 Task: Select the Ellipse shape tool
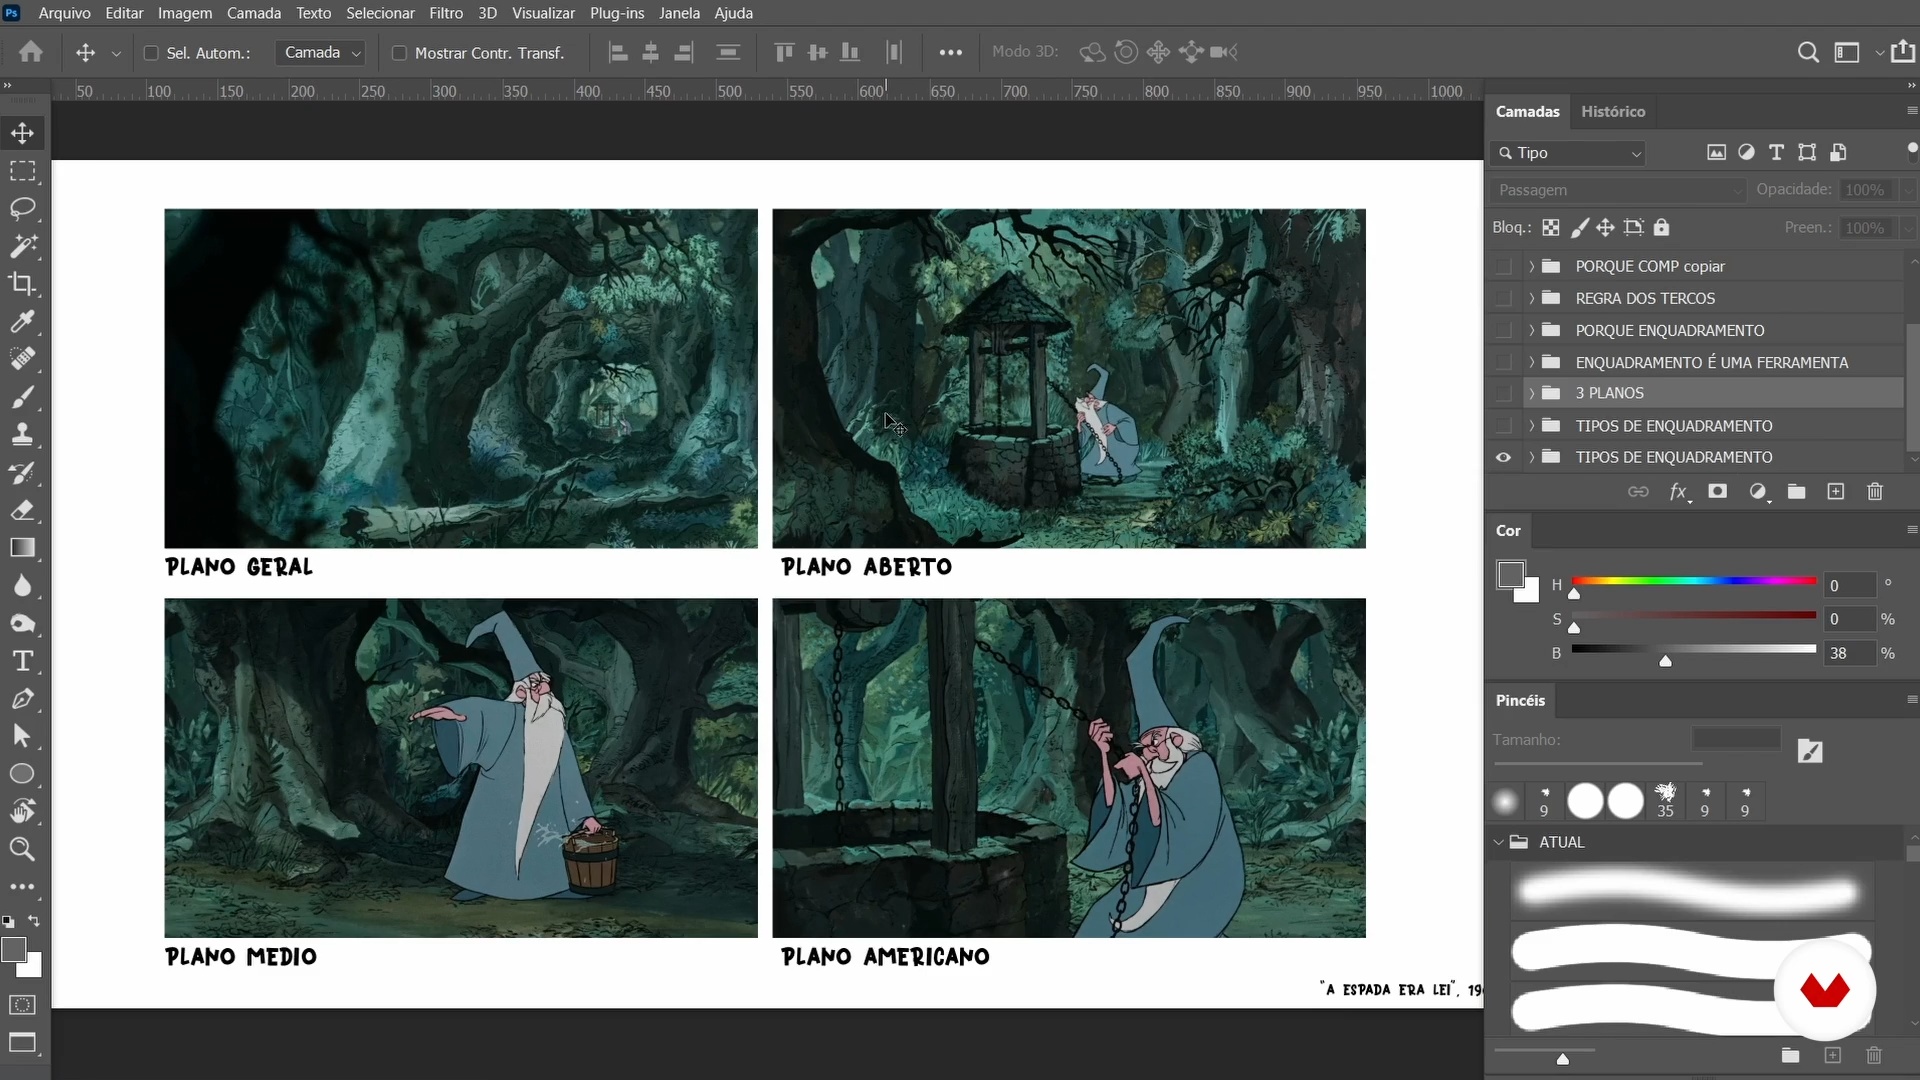[x=22, y=774]
